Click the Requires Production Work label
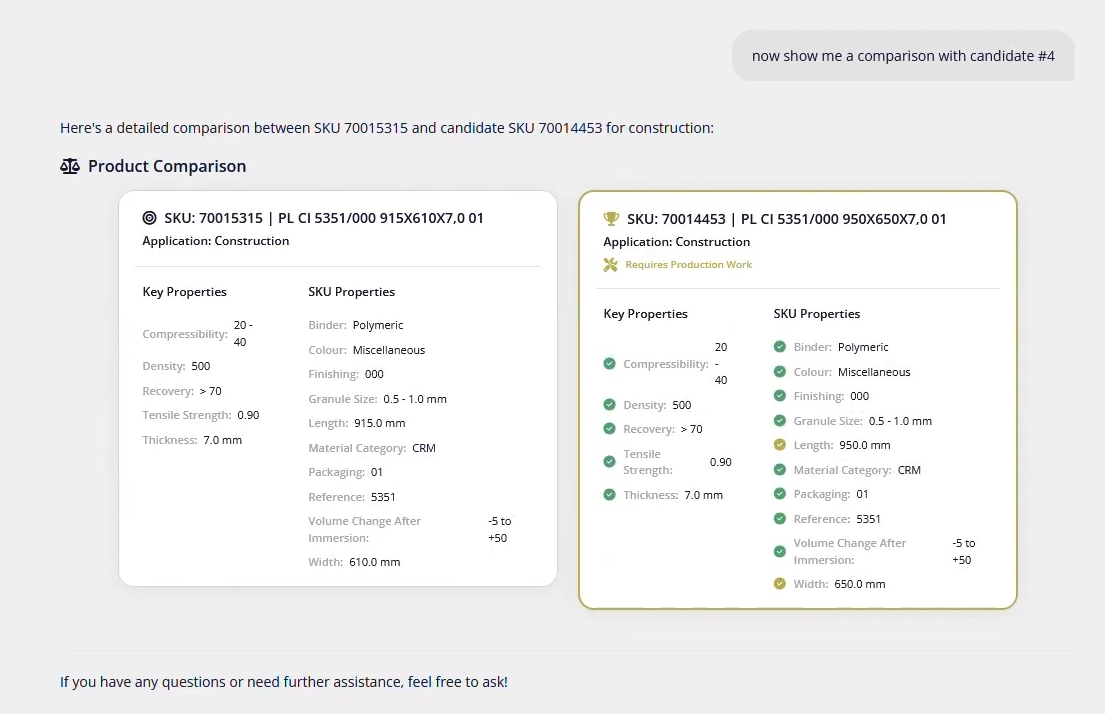The width and height of the screenshot is (1105, 714). 689,264
